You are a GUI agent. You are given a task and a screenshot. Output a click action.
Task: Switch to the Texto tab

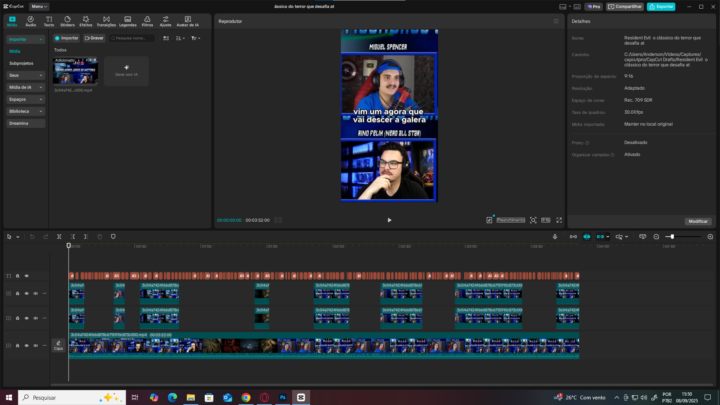(x=49, y=19)
